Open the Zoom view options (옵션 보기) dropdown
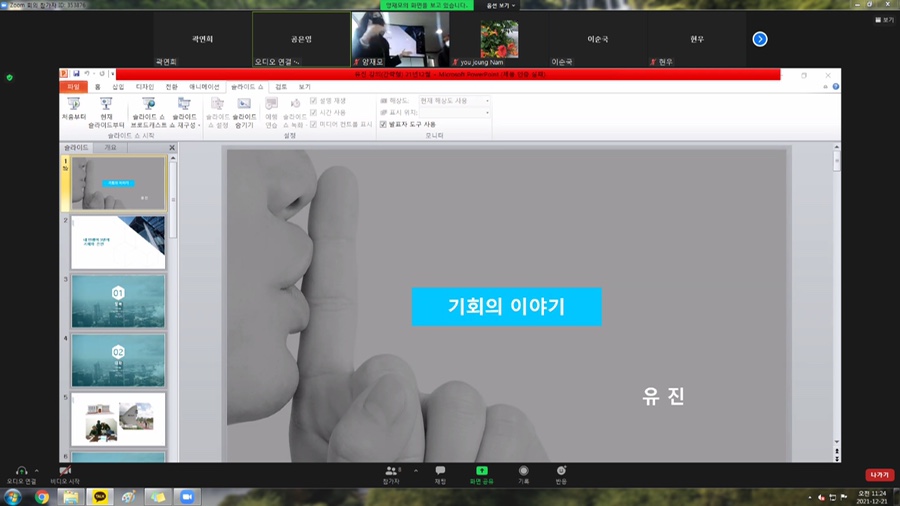Image resolution: width=900 pixels, height=506 pixels. (x=501, y=5)
